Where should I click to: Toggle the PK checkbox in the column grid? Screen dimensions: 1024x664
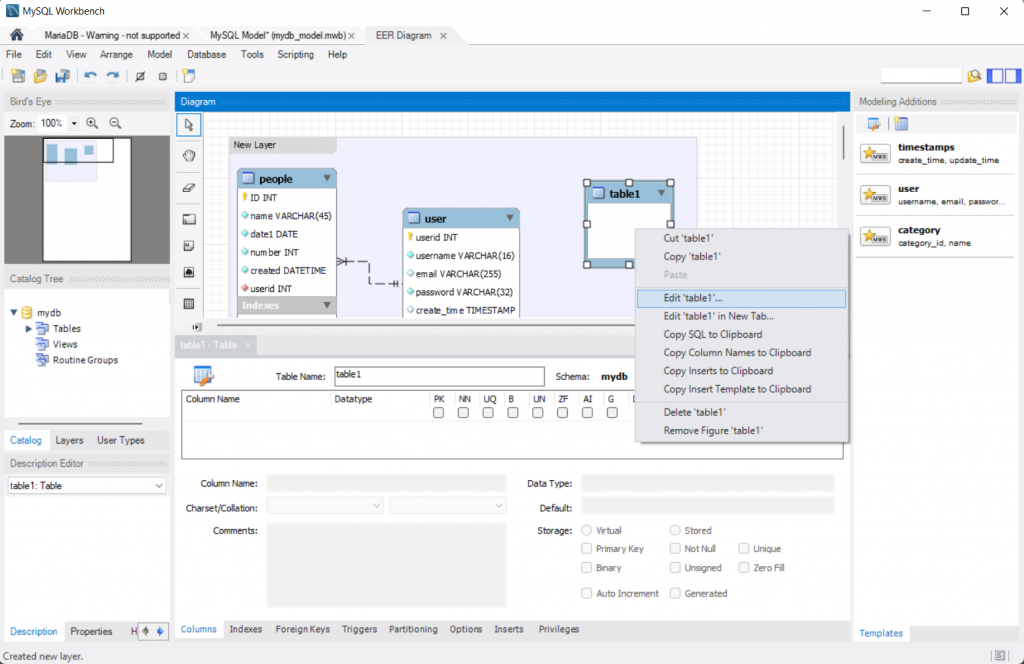(x=438, y=413)
